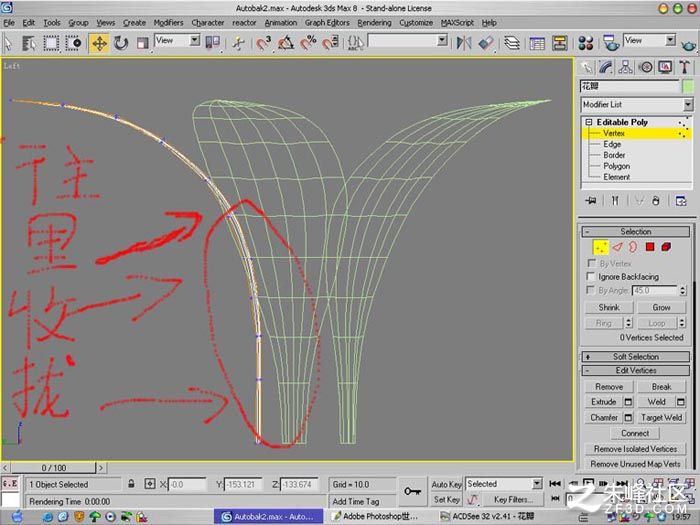700x525 pixels.
Task: Open the Graph Editors menu
Action: (x=327, y=23)
